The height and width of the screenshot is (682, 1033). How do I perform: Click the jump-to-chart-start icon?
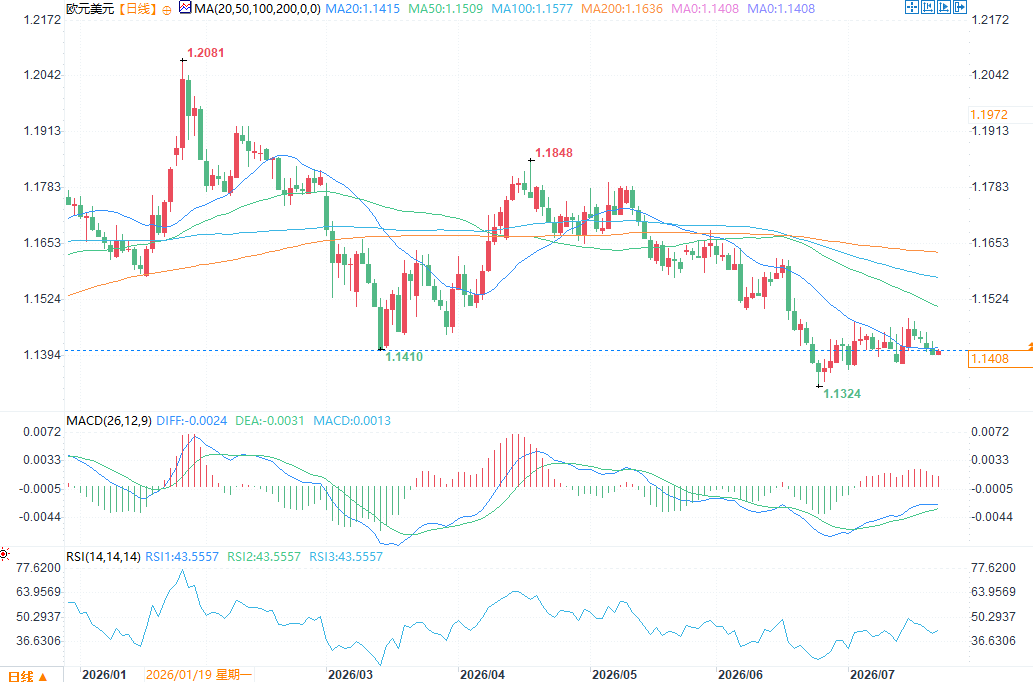point(928,7)
